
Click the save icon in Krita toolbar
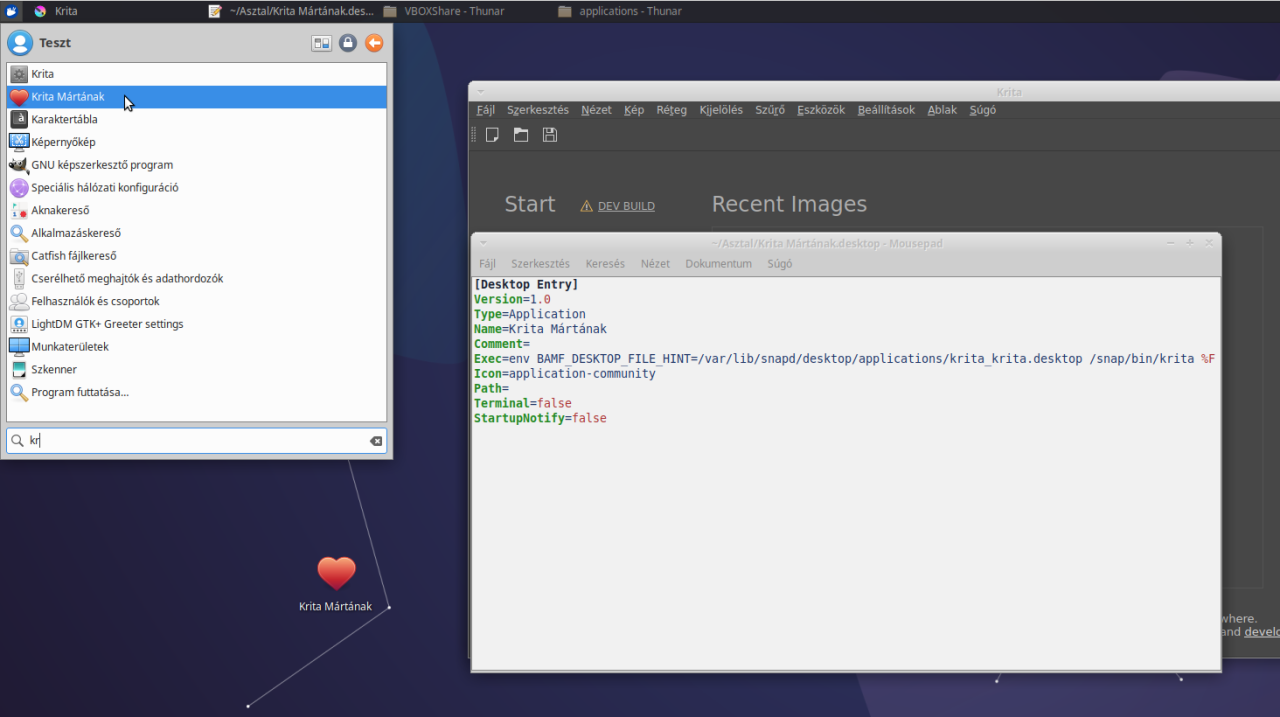[550, 134]
